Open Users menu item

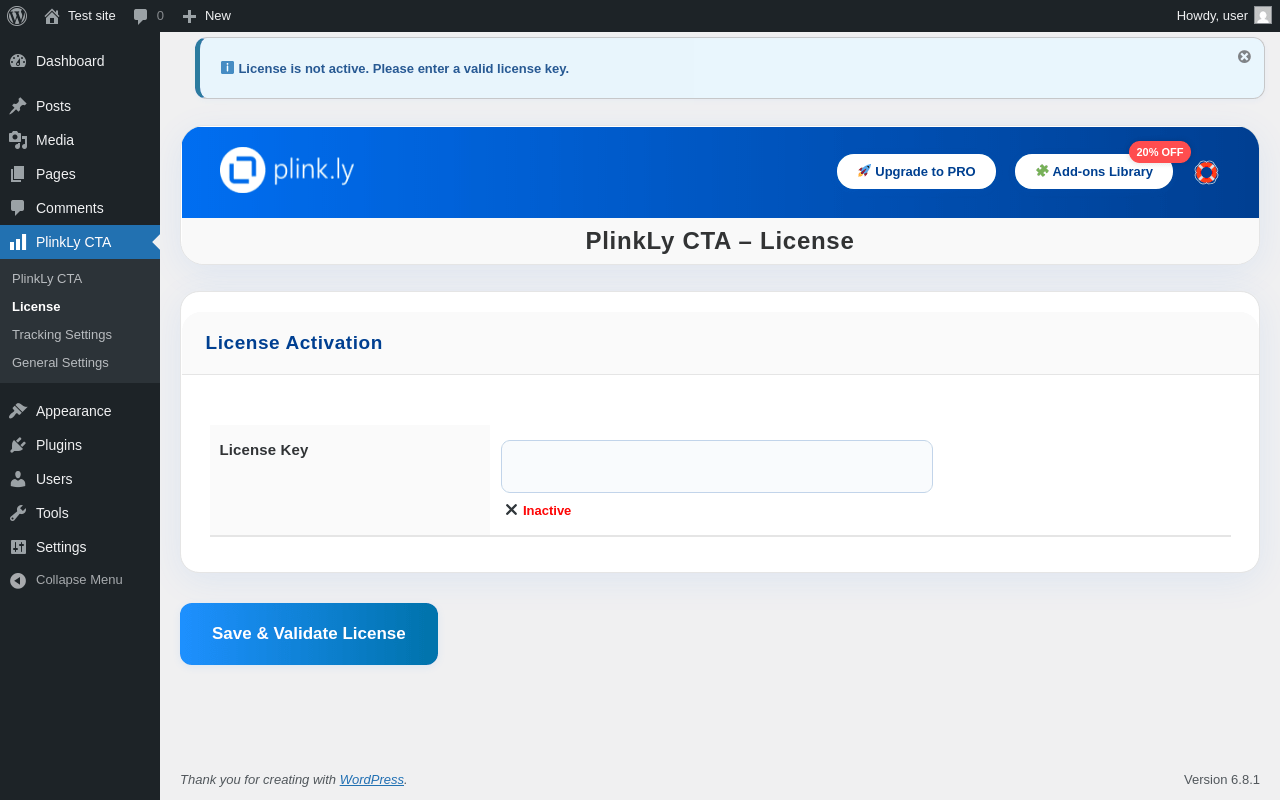80,479
